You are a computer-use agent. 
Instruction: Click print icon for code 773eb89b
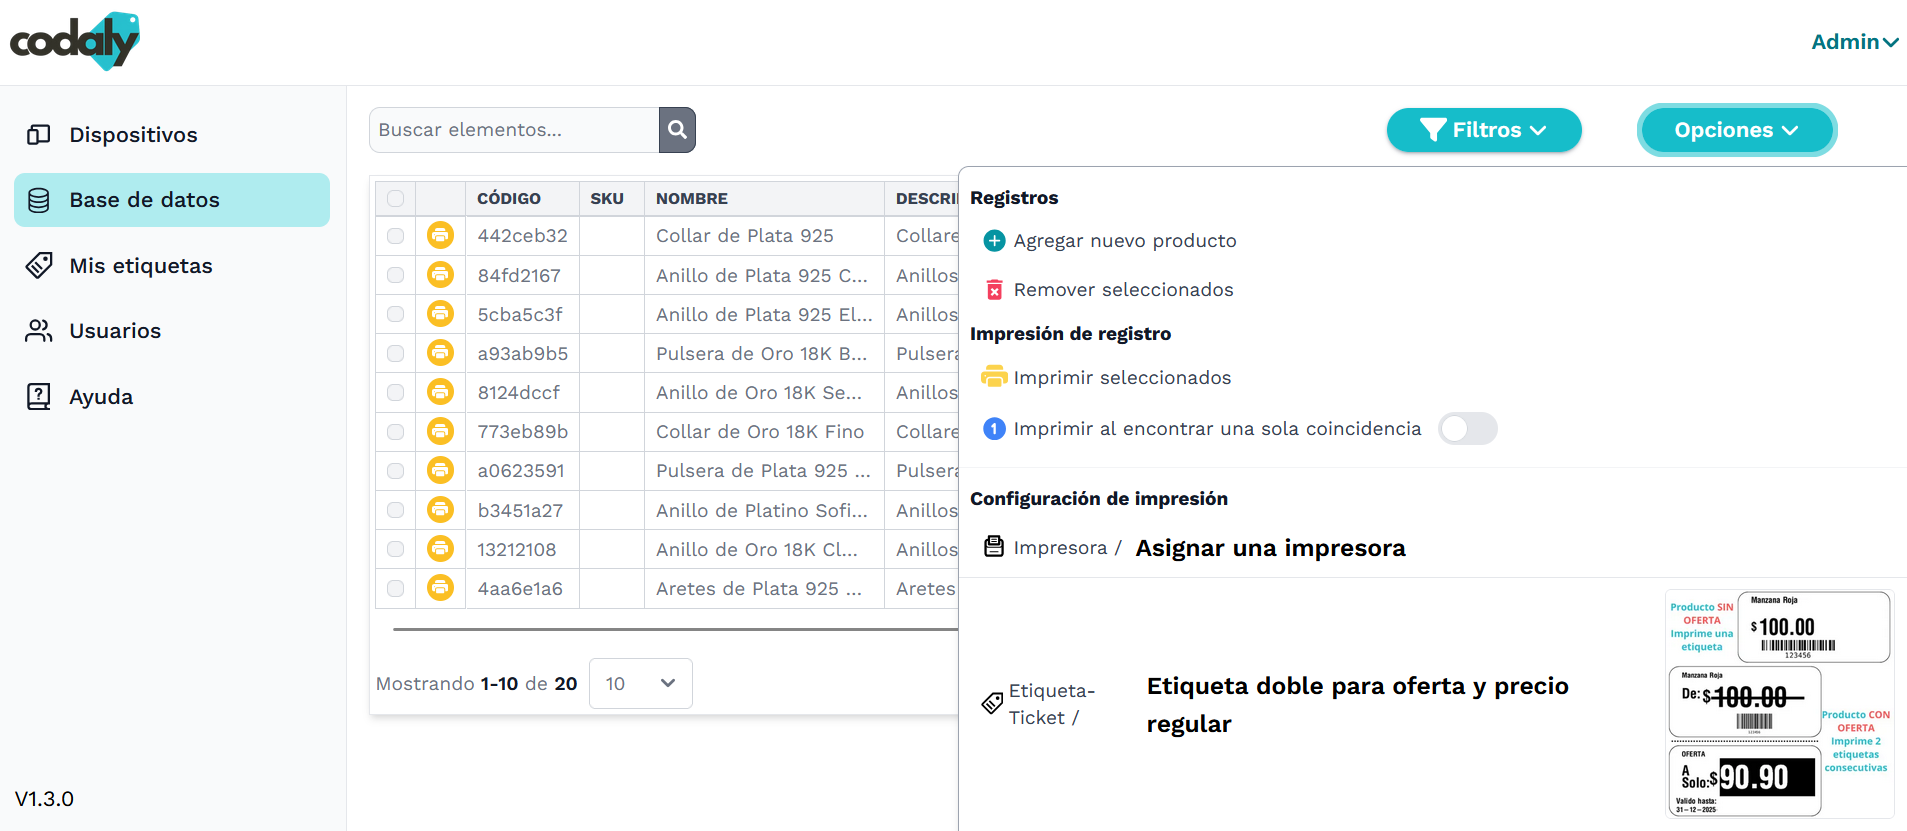[440, 431]
